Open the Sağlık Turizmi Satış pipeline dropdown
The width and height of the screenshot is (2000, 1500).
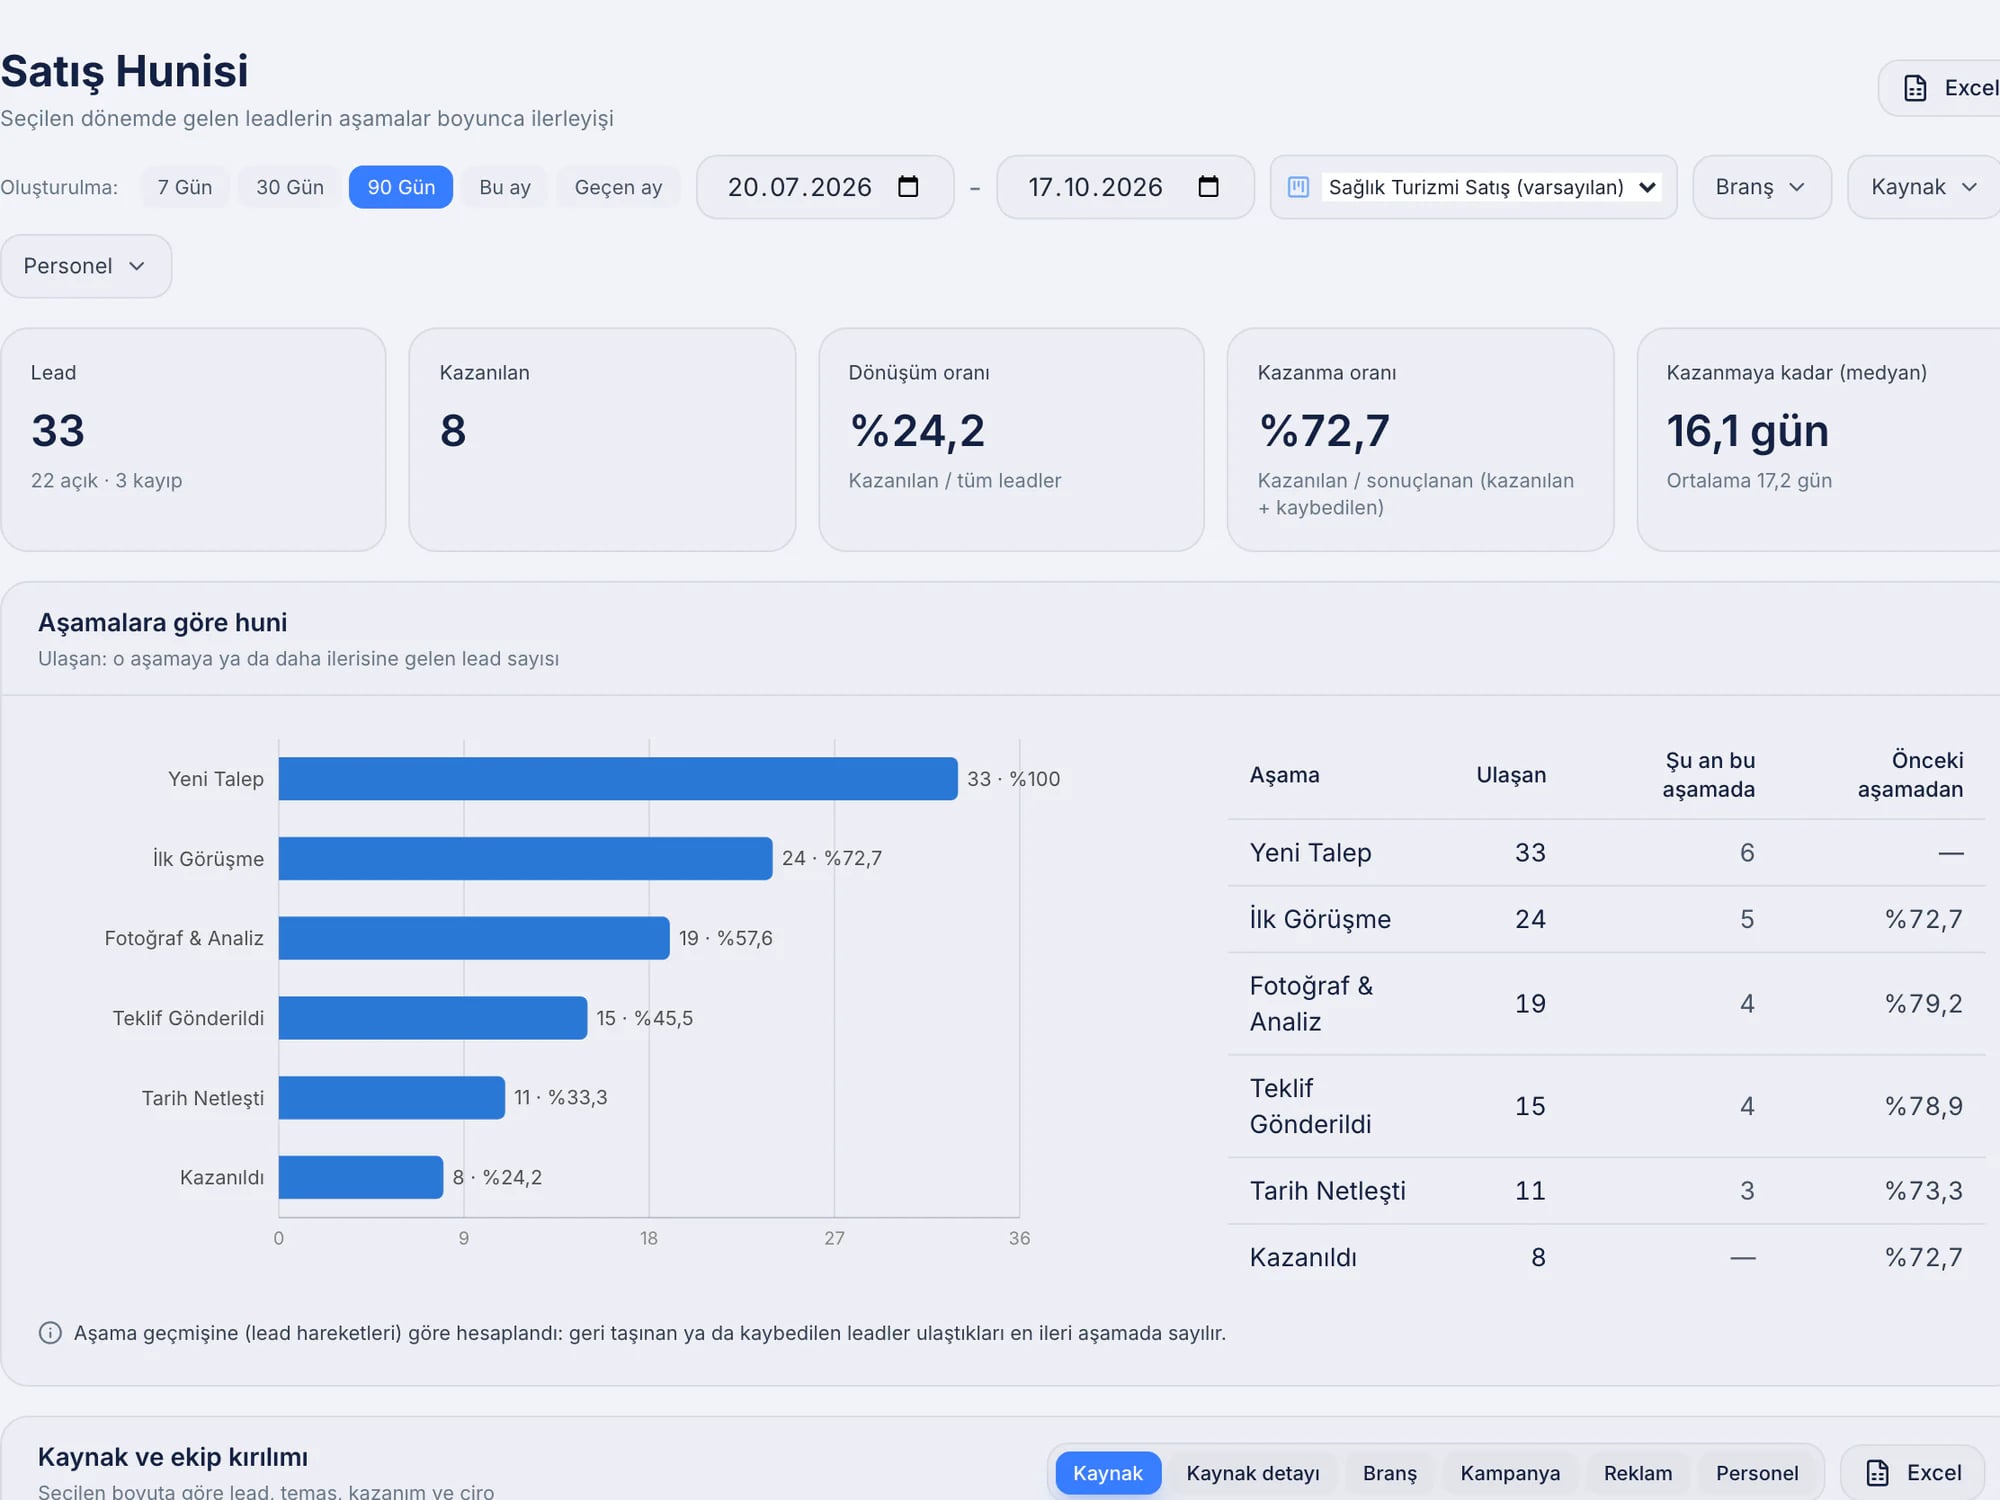click(1491, 187)
